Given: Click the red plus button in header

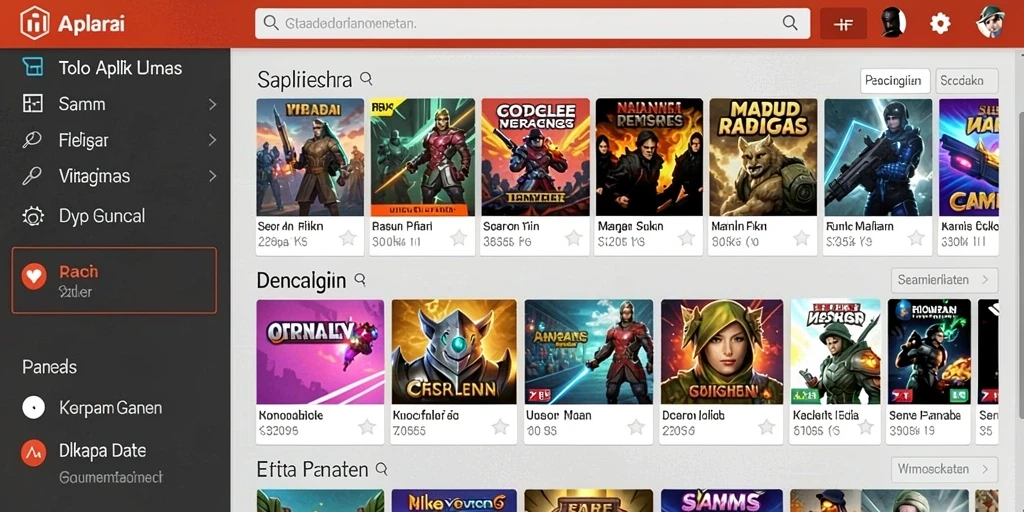Looking at the screenshot, I should coord(843,24).
